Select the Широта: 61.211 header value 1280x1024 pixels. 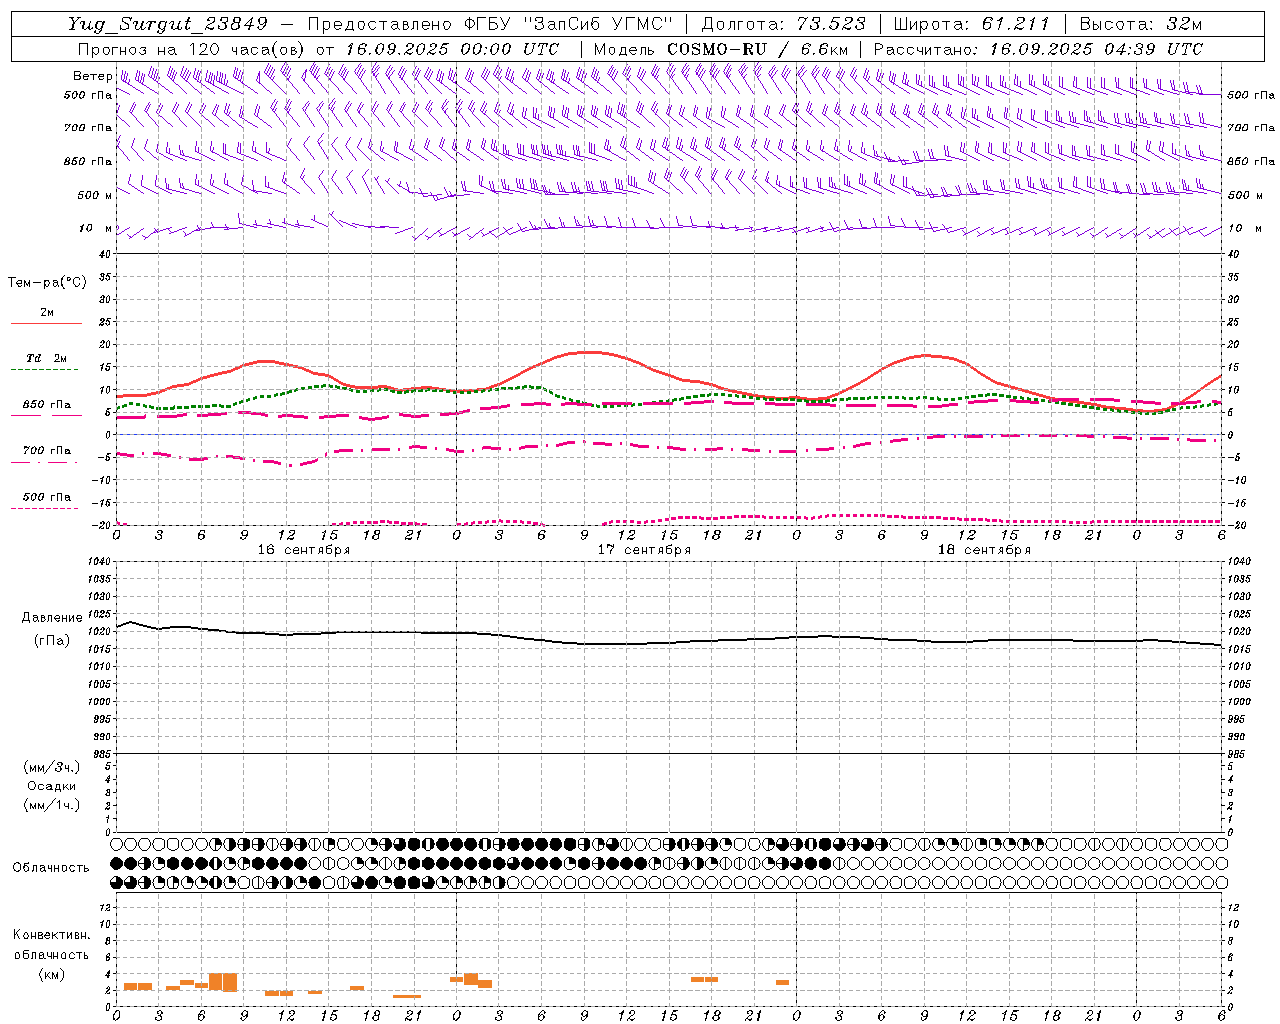point(971,25)
